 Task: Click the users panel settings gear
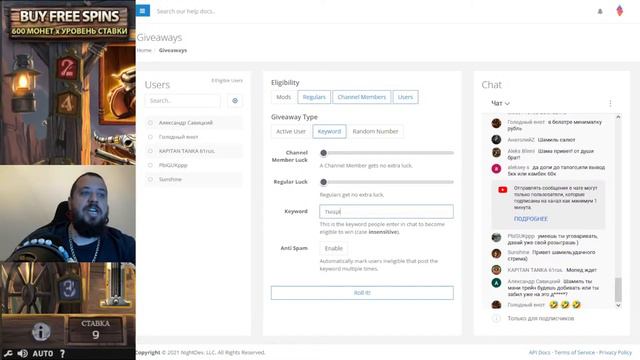coord(235,100)
